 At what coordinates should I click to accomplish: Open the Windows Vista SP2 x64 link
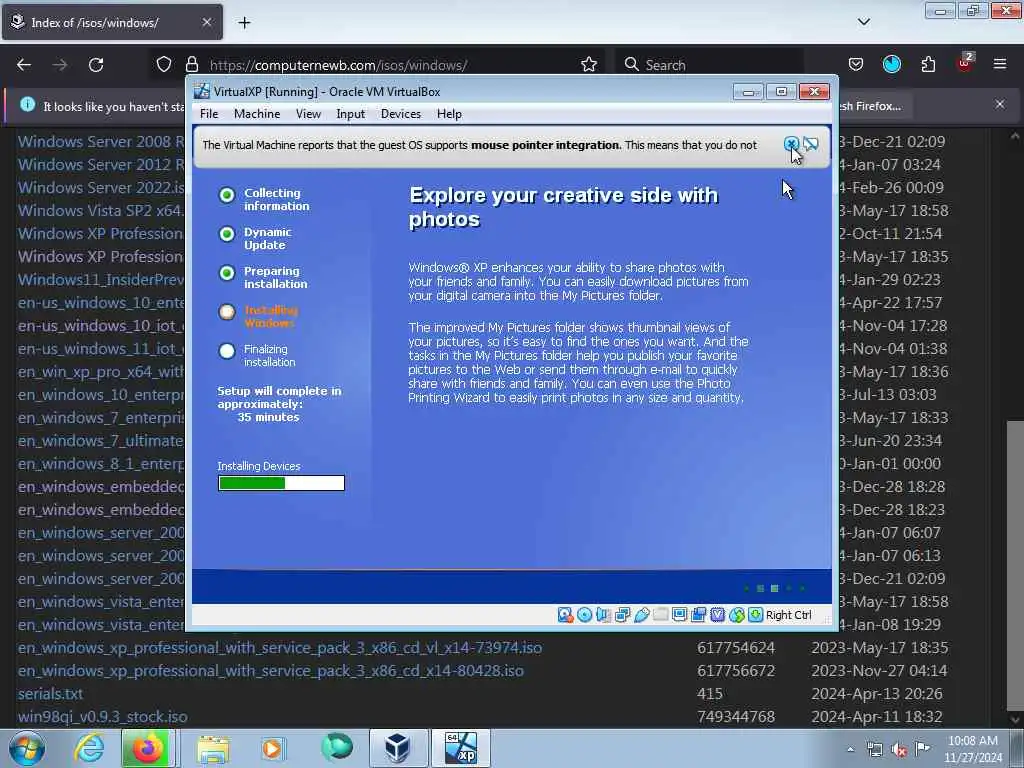coord(101,210)
